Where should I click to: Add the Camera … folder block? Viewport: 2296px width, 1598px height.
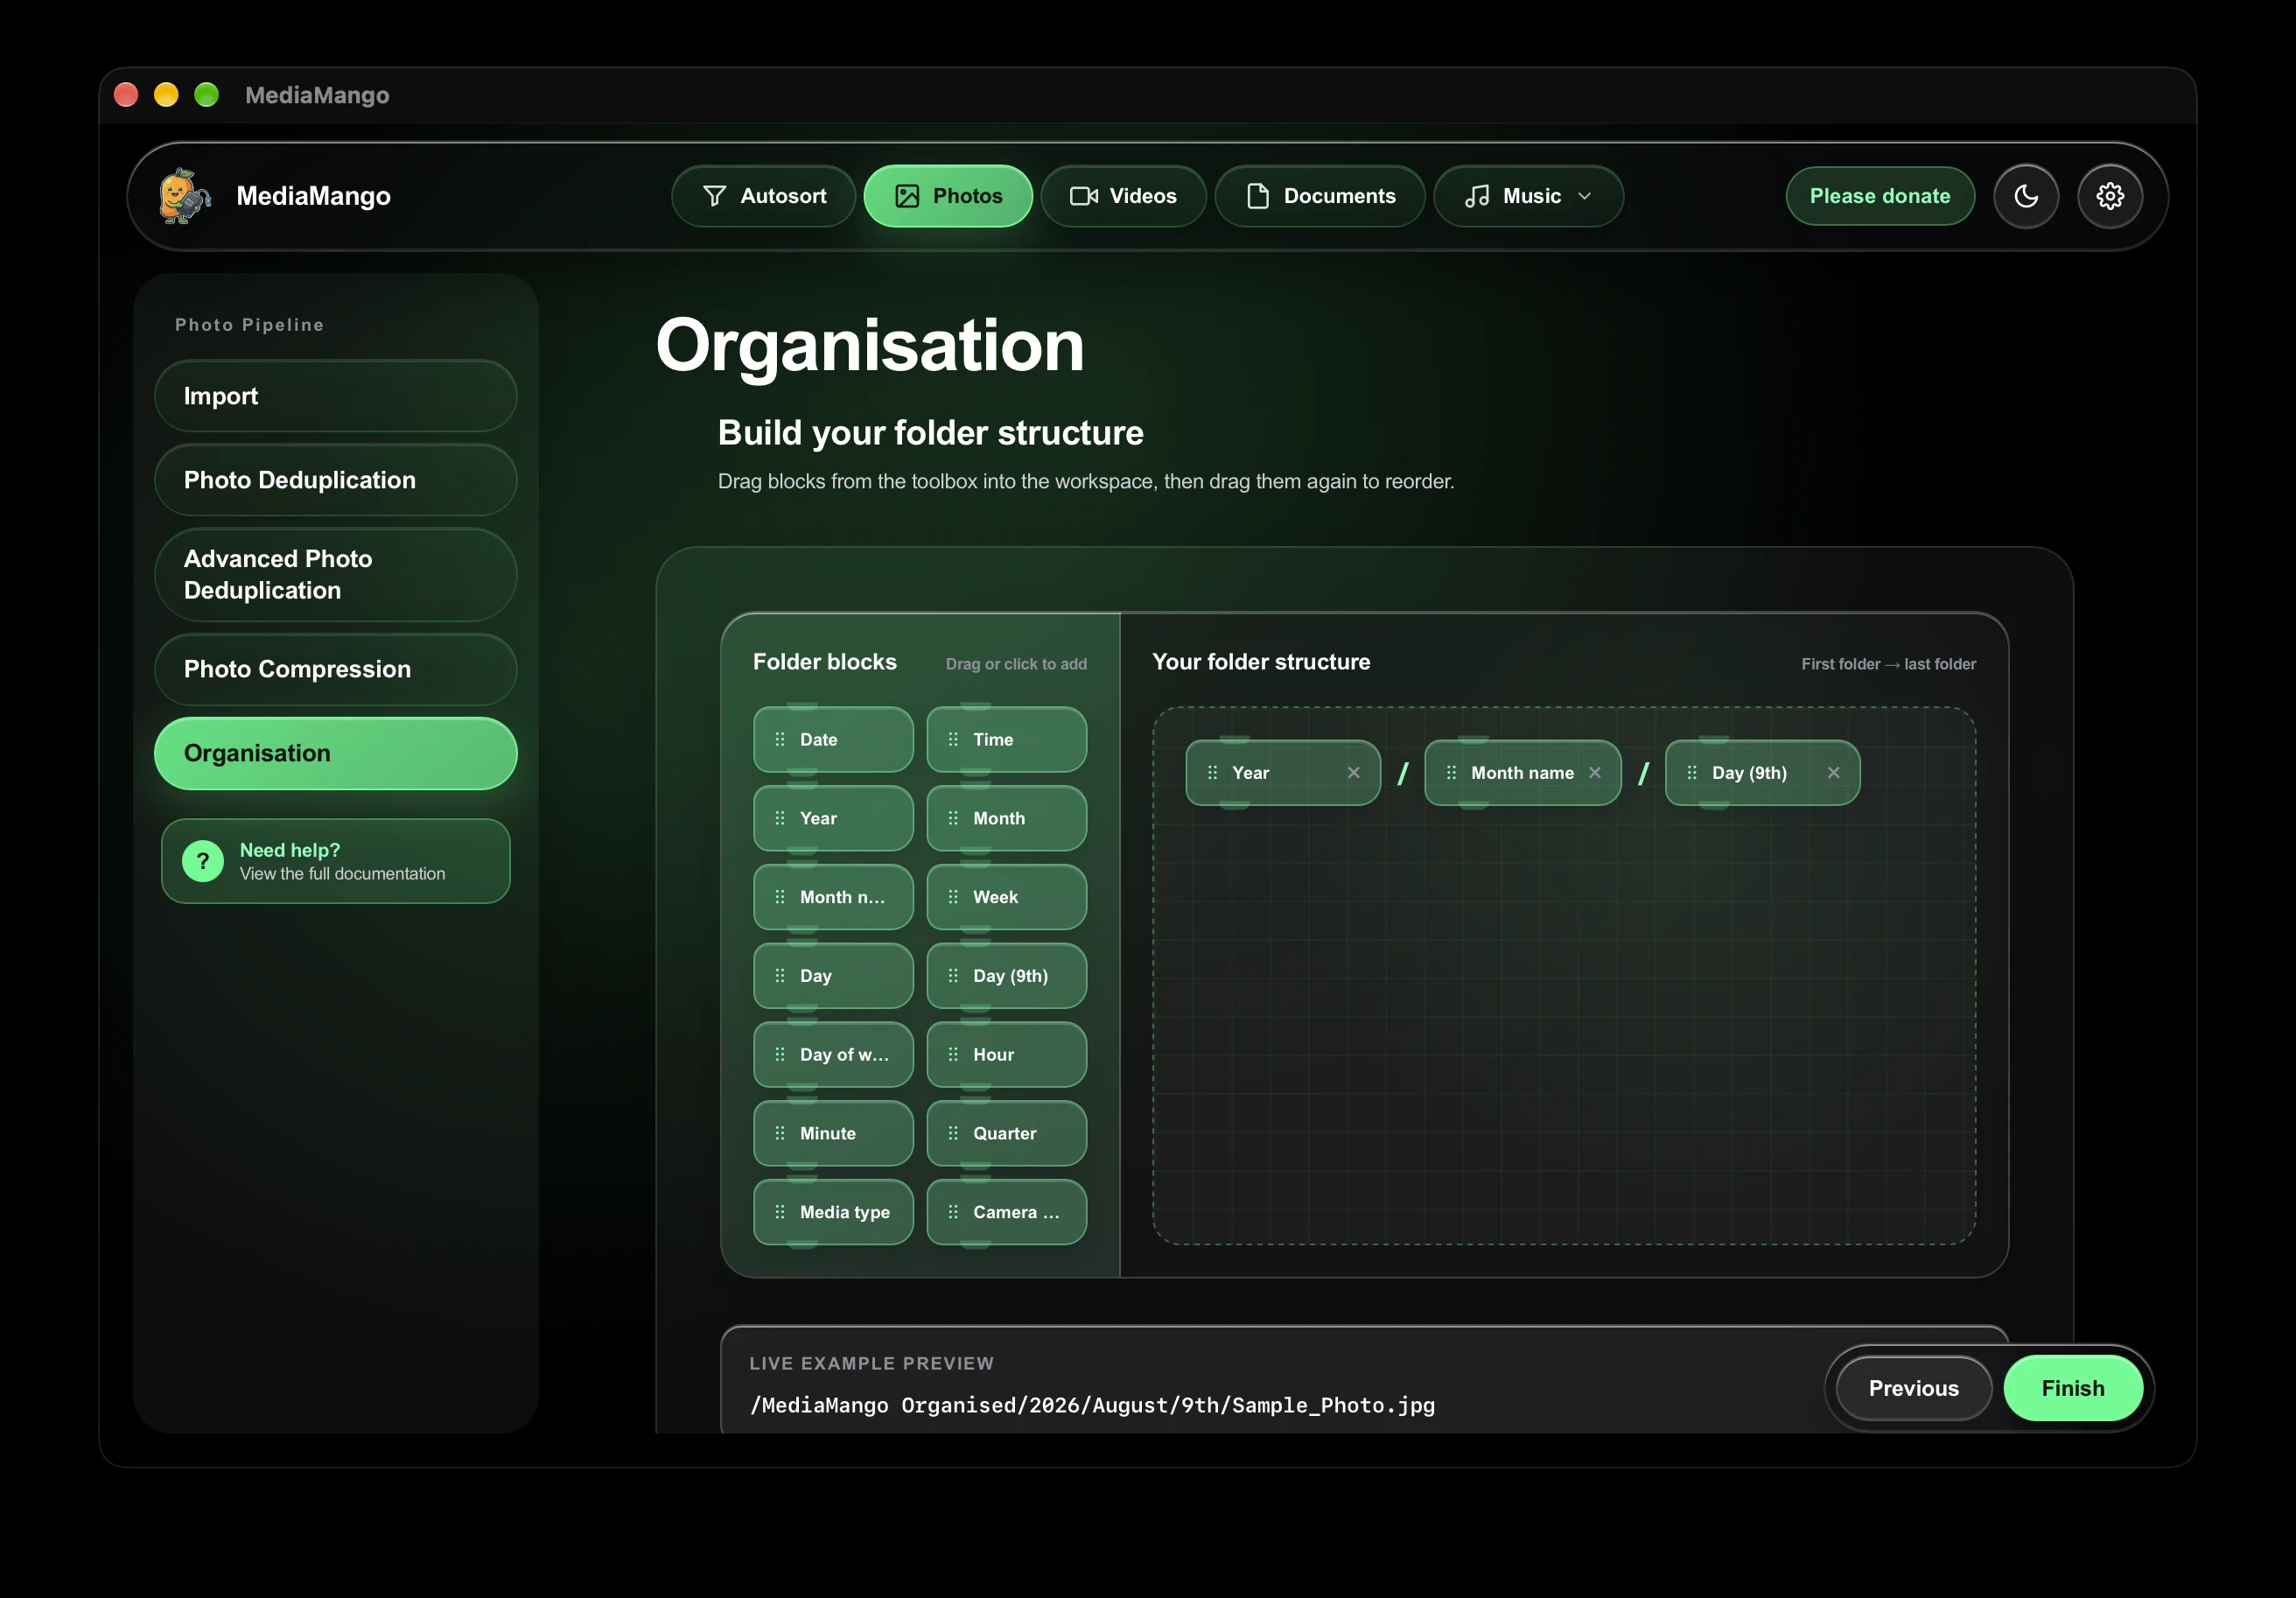click(1006, 1212)
